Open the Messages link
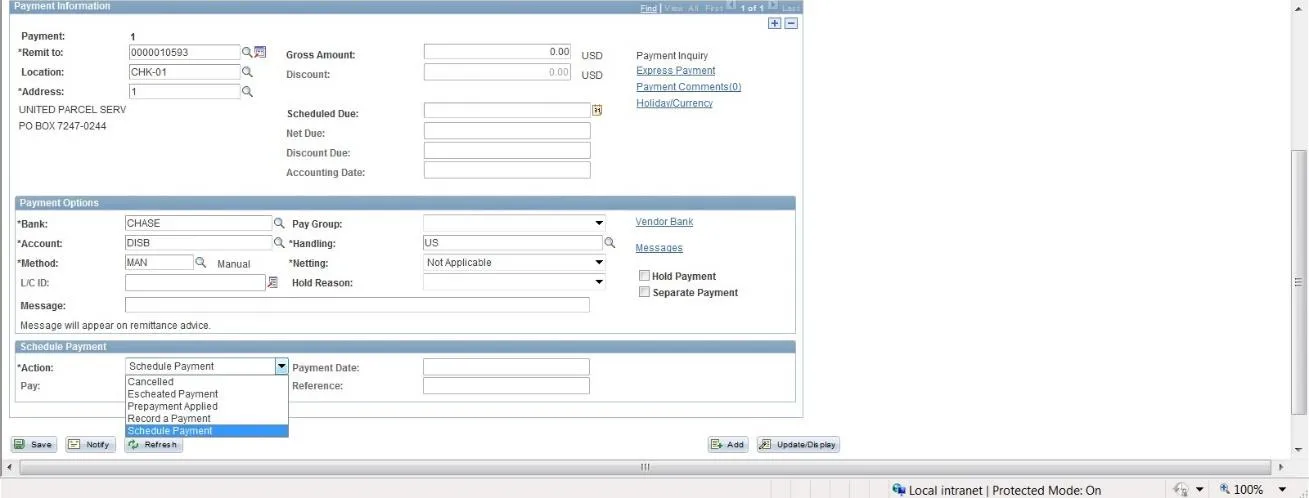Viewport: 1309px width, 498px height. (x=659, y=248)
